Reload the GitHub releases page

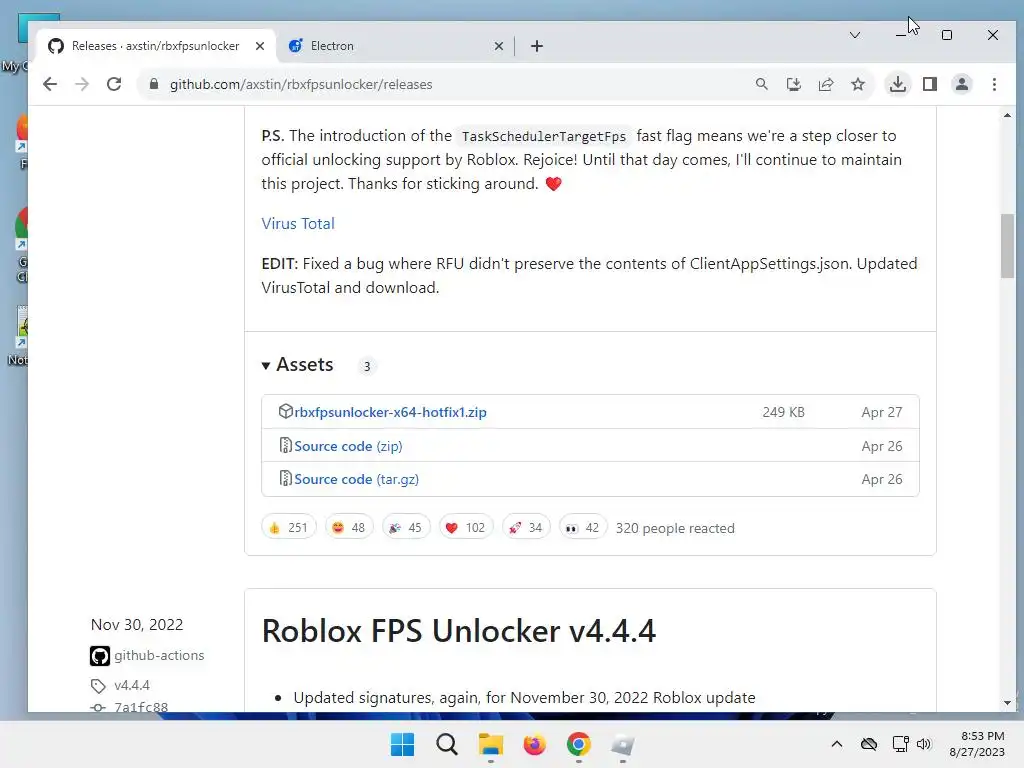(x=114, y=84)
